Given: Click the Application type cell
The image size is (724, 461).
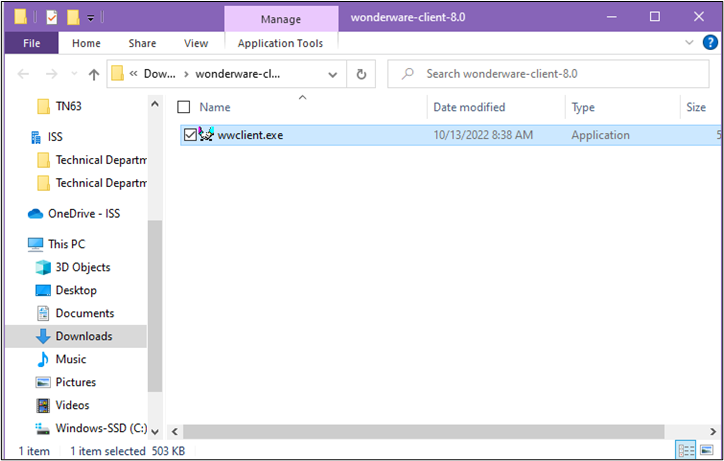Looking at the screenshot, I should (600, 135).
